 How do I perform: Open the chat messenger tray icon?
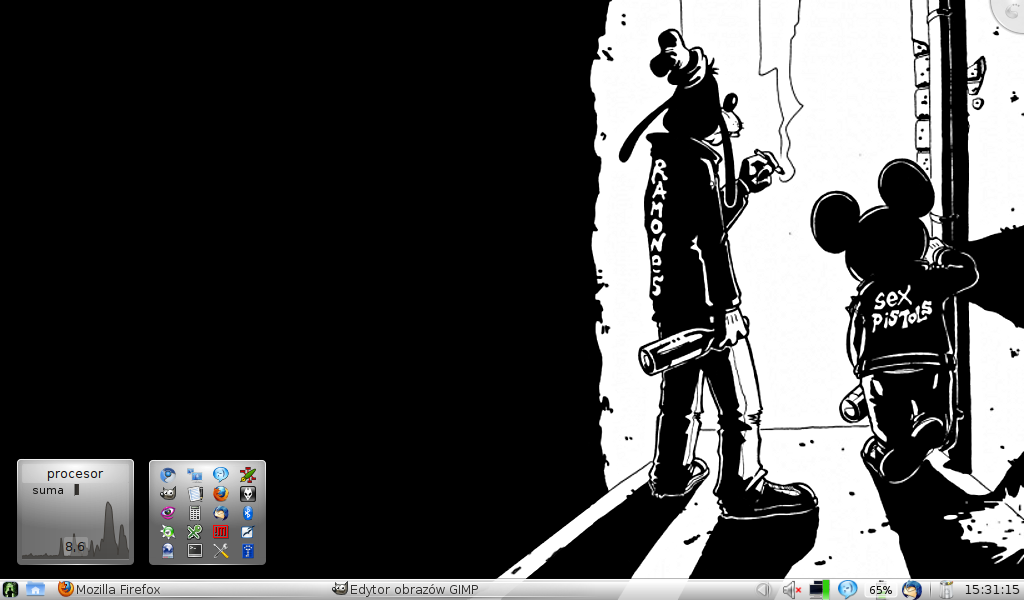click(848, 590)
